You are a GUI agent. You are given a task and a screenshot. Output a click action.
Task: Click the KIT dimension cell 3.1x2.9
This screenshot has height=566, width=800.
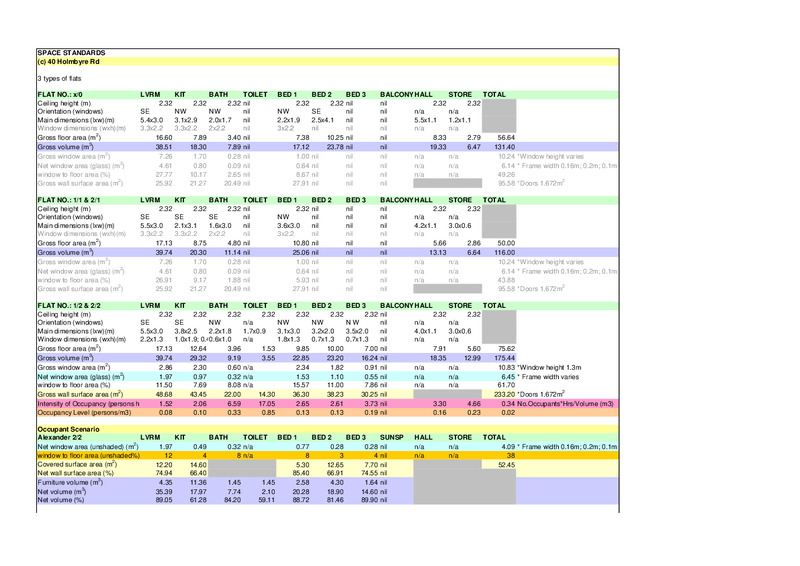tap(186, 120)
